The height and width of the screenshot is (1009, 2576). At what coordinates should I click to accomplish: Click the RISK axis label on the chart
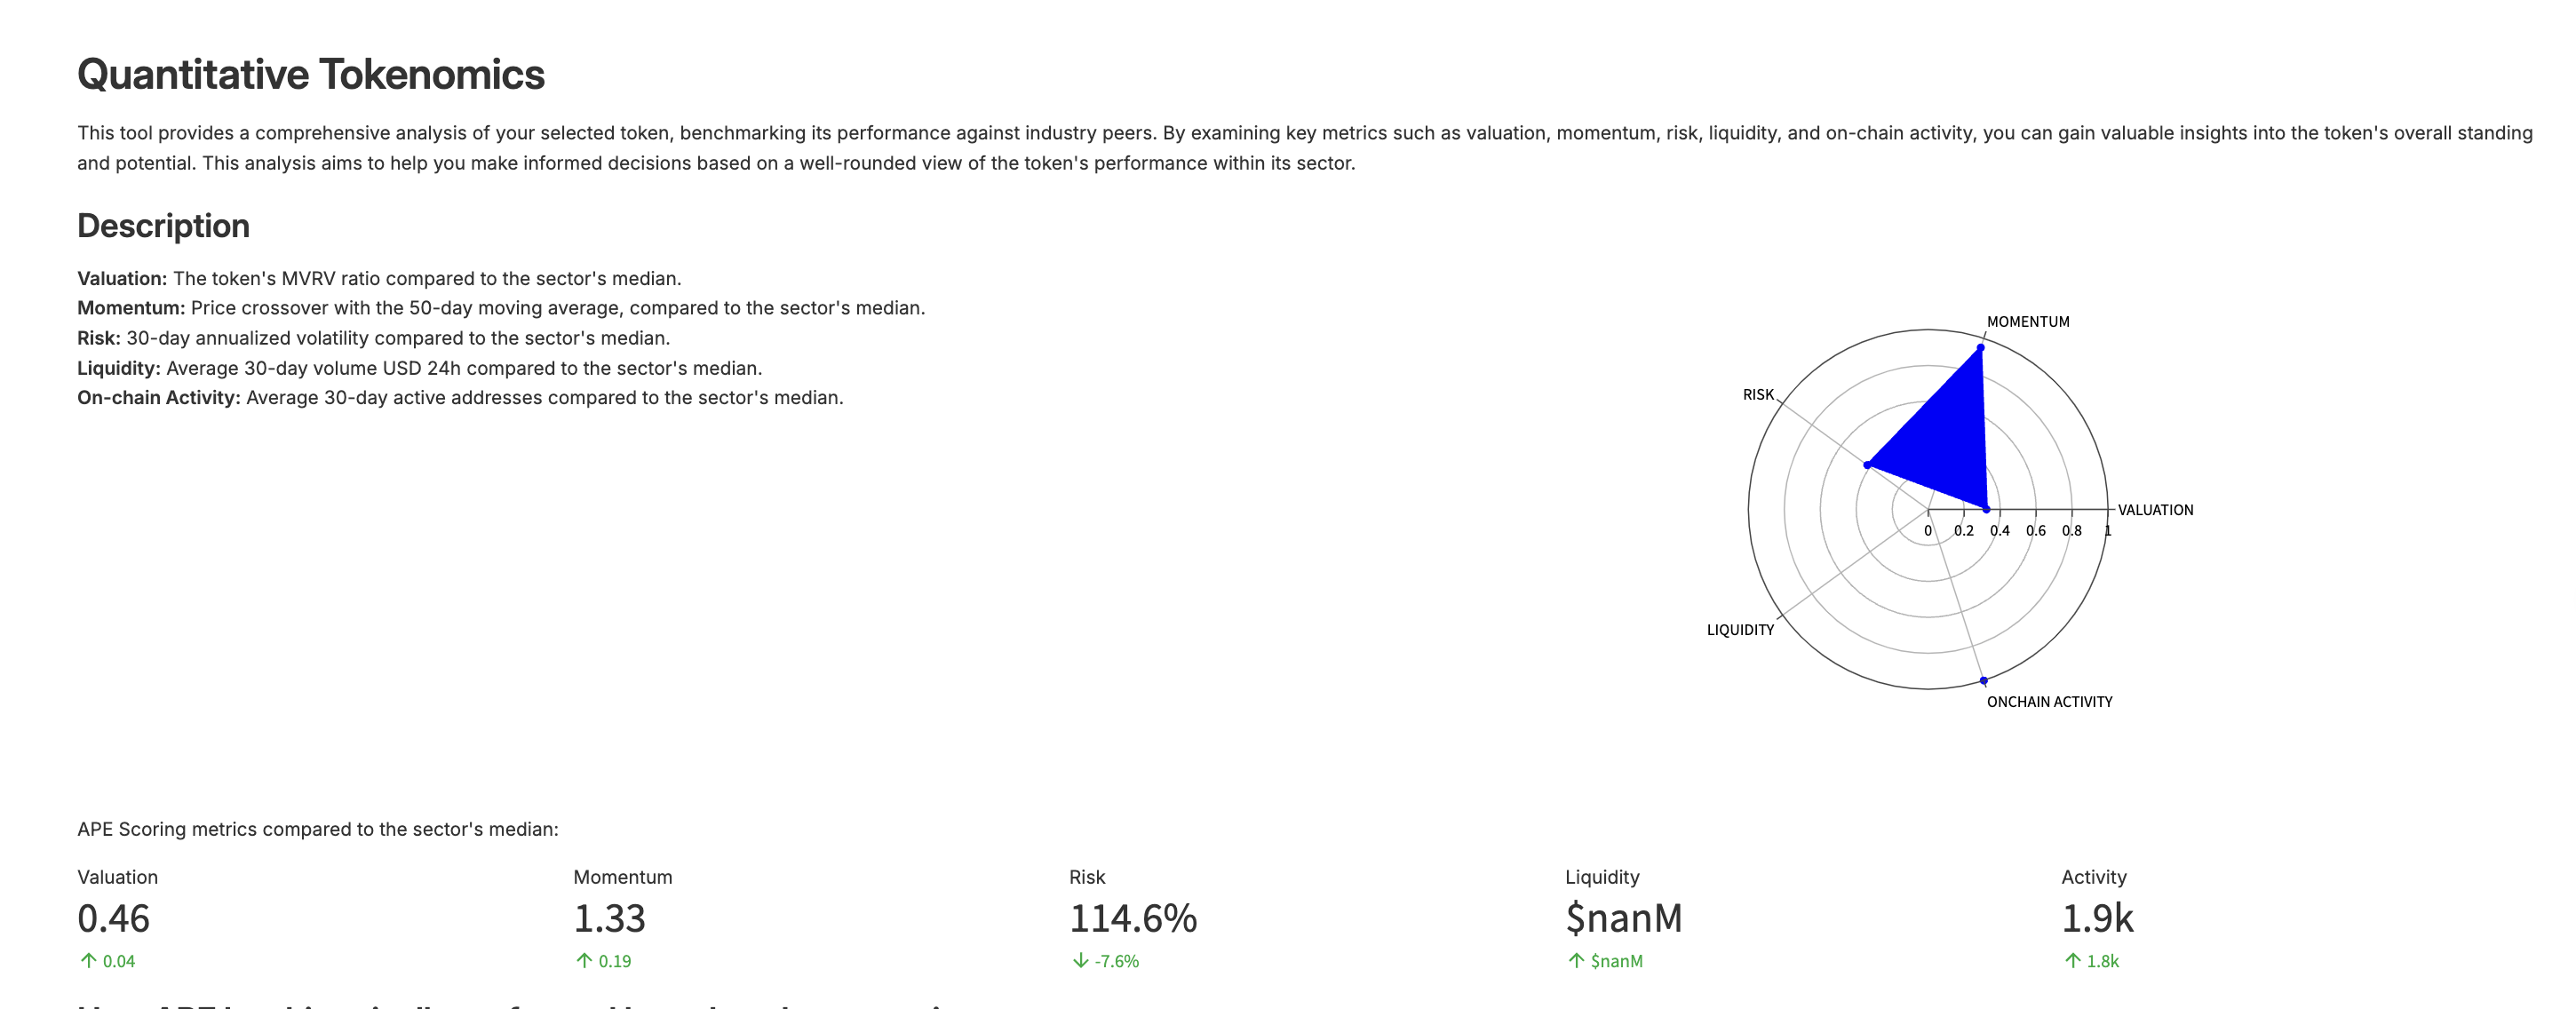[x=1758, y=395]
